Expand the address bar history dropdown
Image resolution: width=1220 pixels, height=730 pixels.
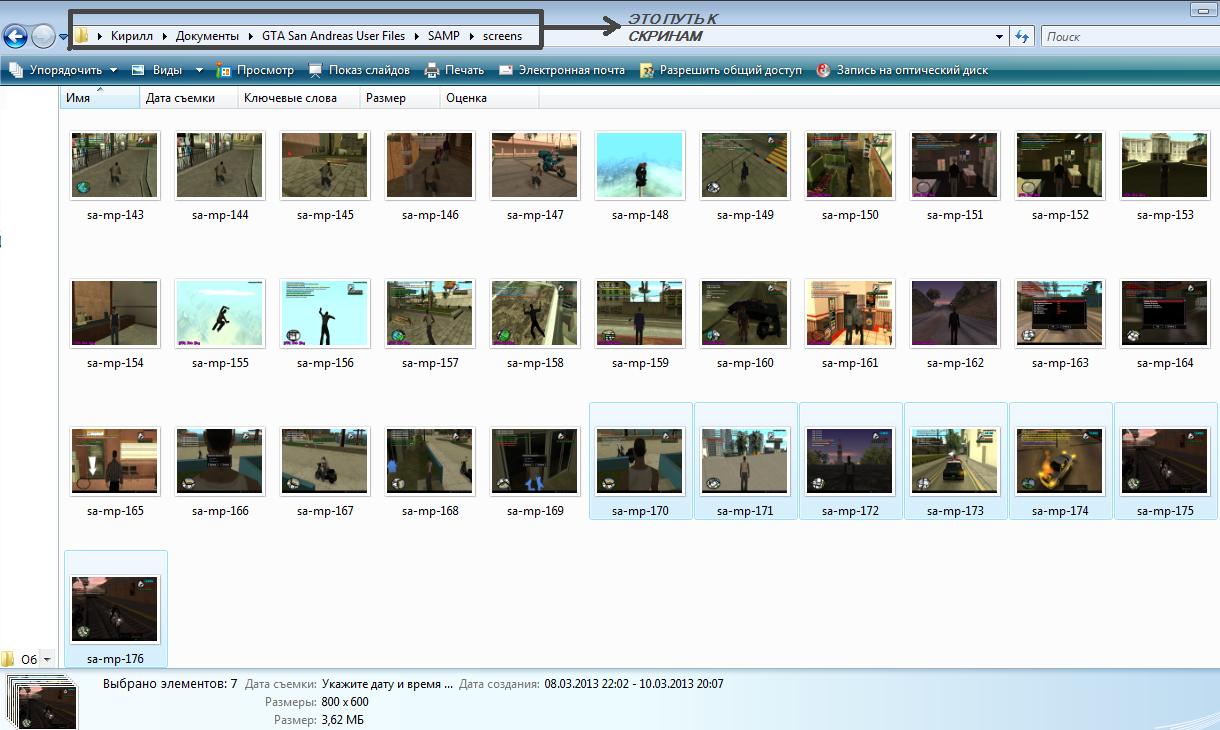pyautogui.click(x=1000, y=37)
